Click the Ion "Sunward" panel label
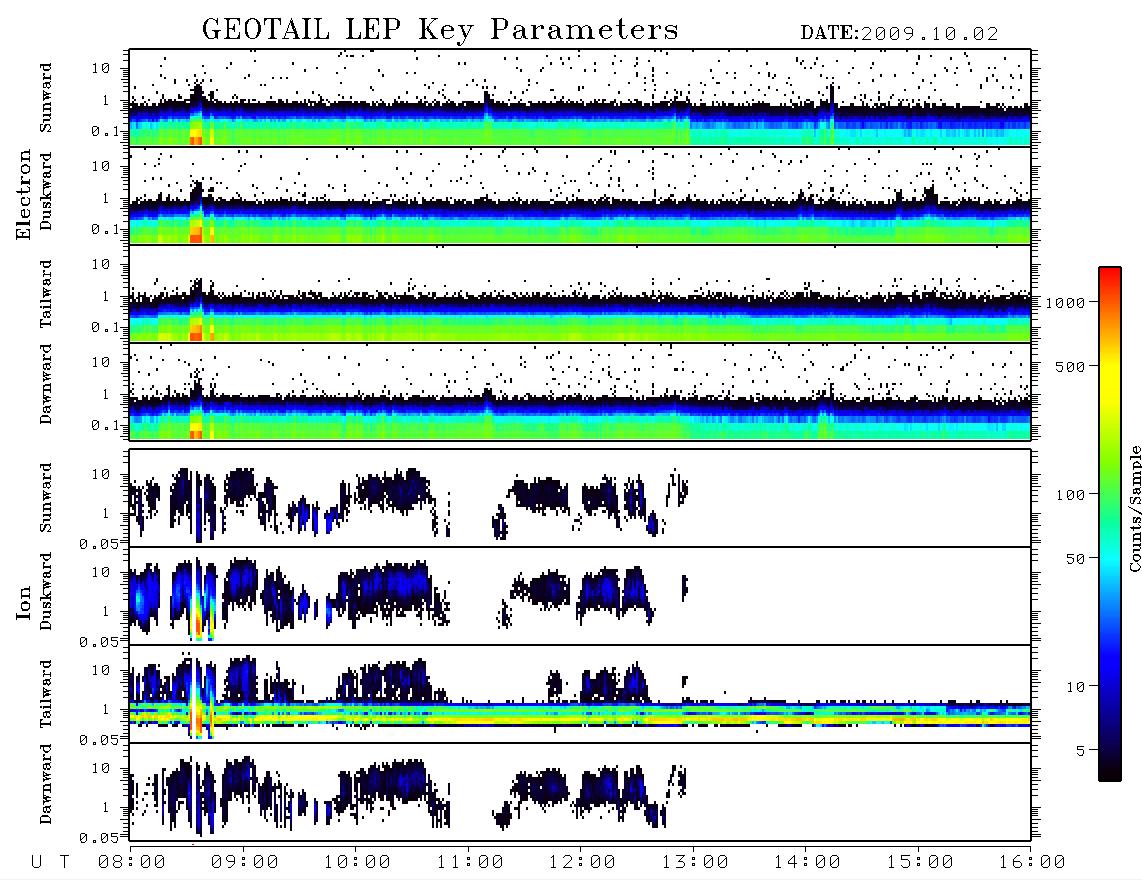 (x=46, y=498)
